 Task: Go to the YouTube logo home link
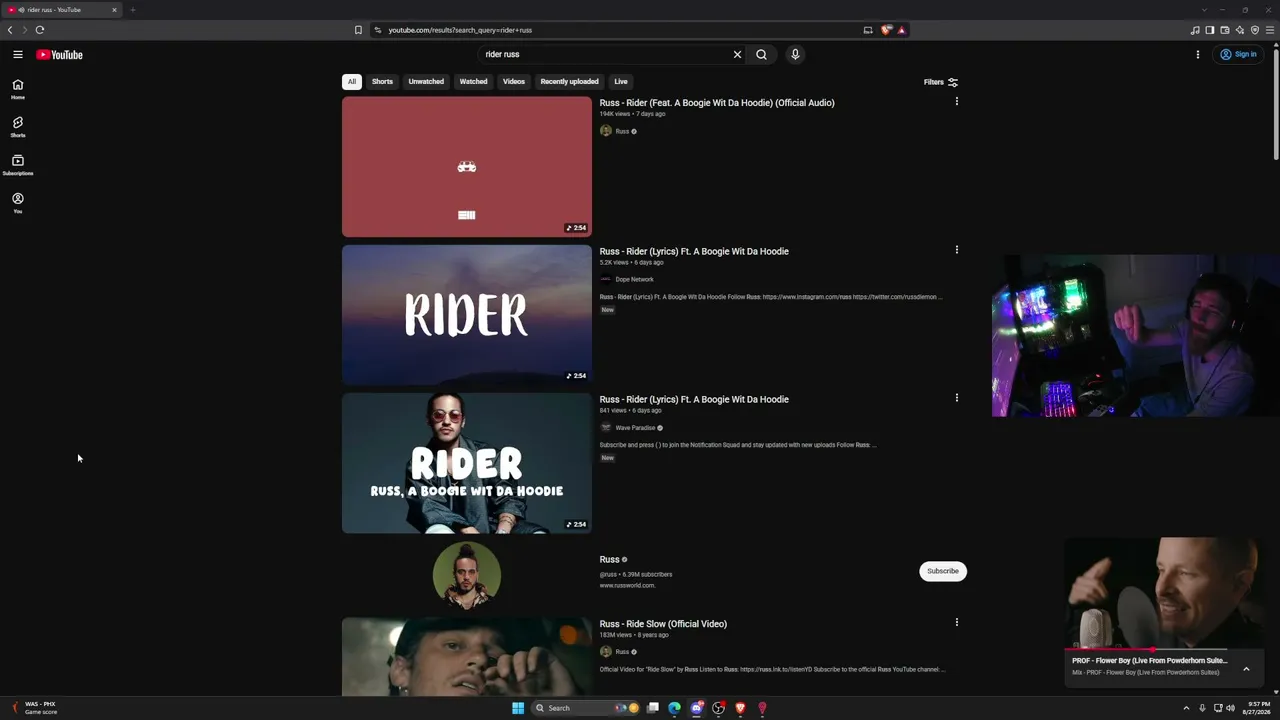click(59, 55)
